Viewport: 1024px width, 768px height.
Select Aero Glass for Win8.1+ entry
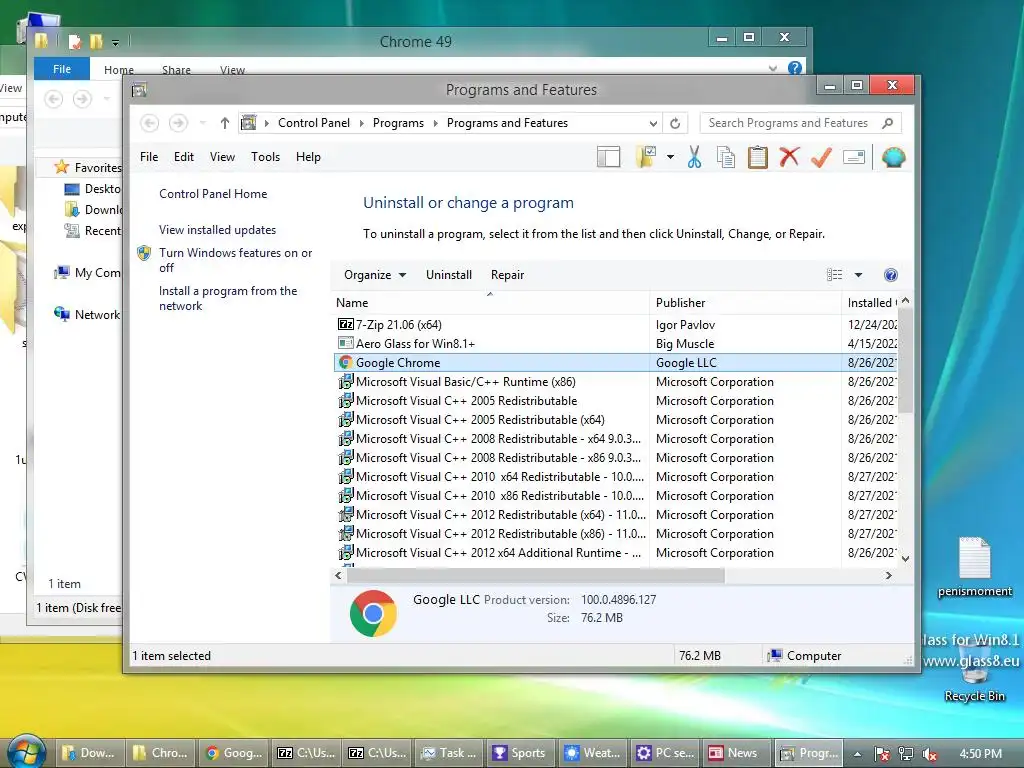(x=415, y=344)
